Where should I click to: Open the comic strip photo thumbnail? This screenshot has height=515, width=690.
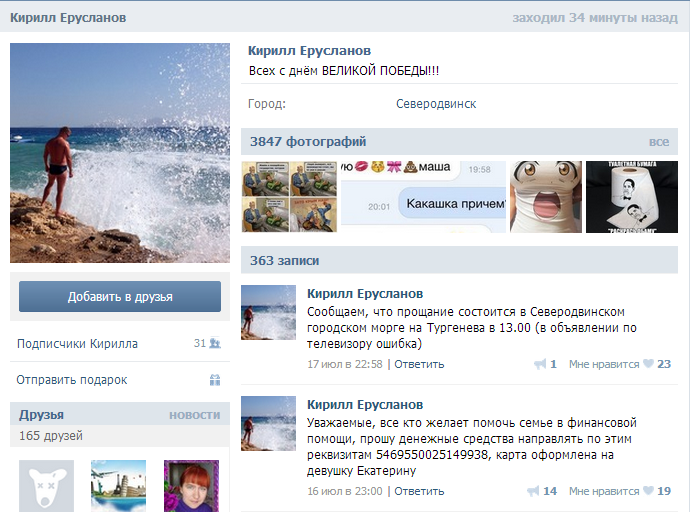point(289,197)
